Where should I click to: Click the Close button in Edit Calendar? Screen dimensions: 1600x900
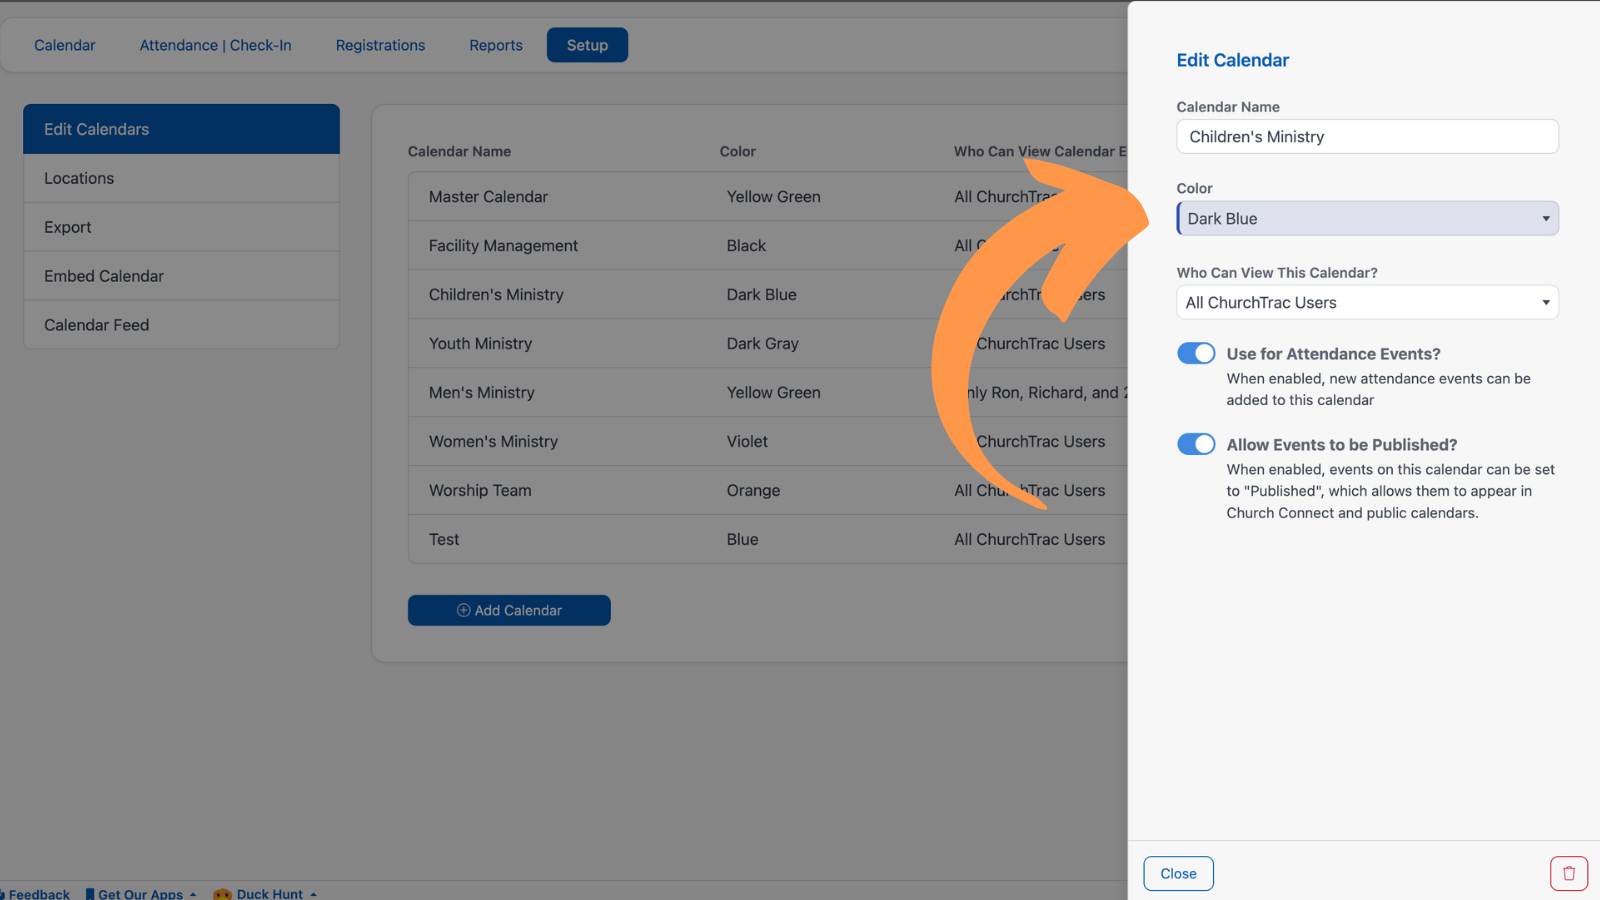point(1178,873)
